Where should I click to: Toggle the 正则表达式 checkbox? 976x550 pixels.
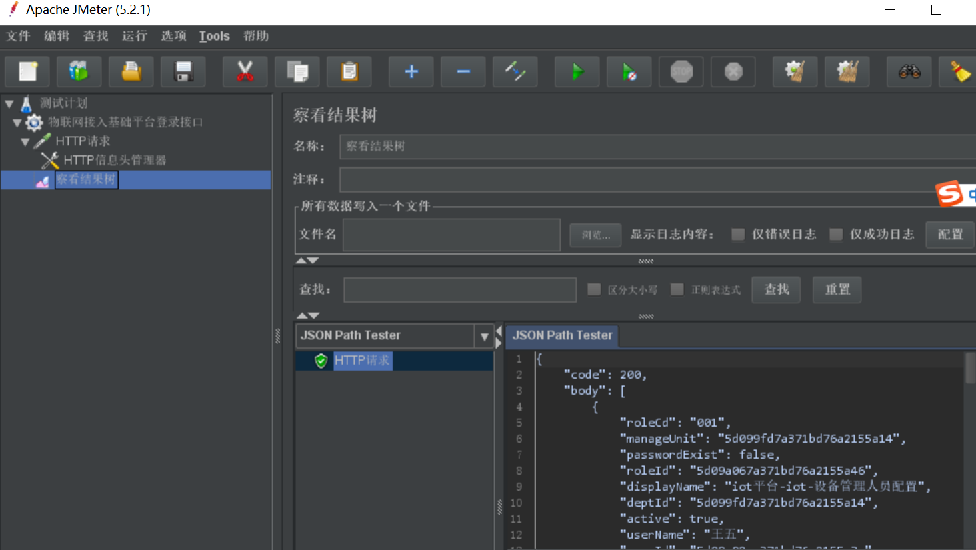(x=677, y=289)
